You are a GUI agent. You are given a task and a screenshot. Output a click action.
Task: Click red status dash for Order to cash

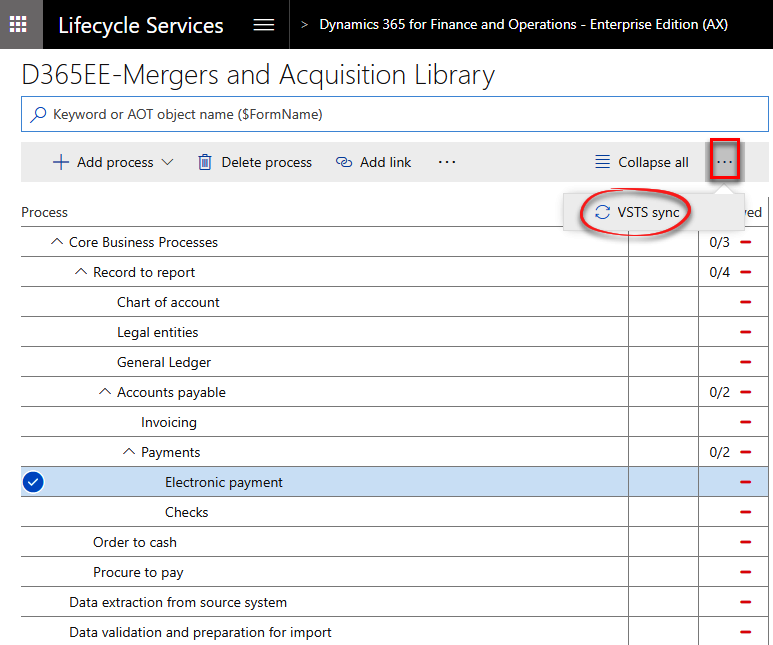[745, 542]
